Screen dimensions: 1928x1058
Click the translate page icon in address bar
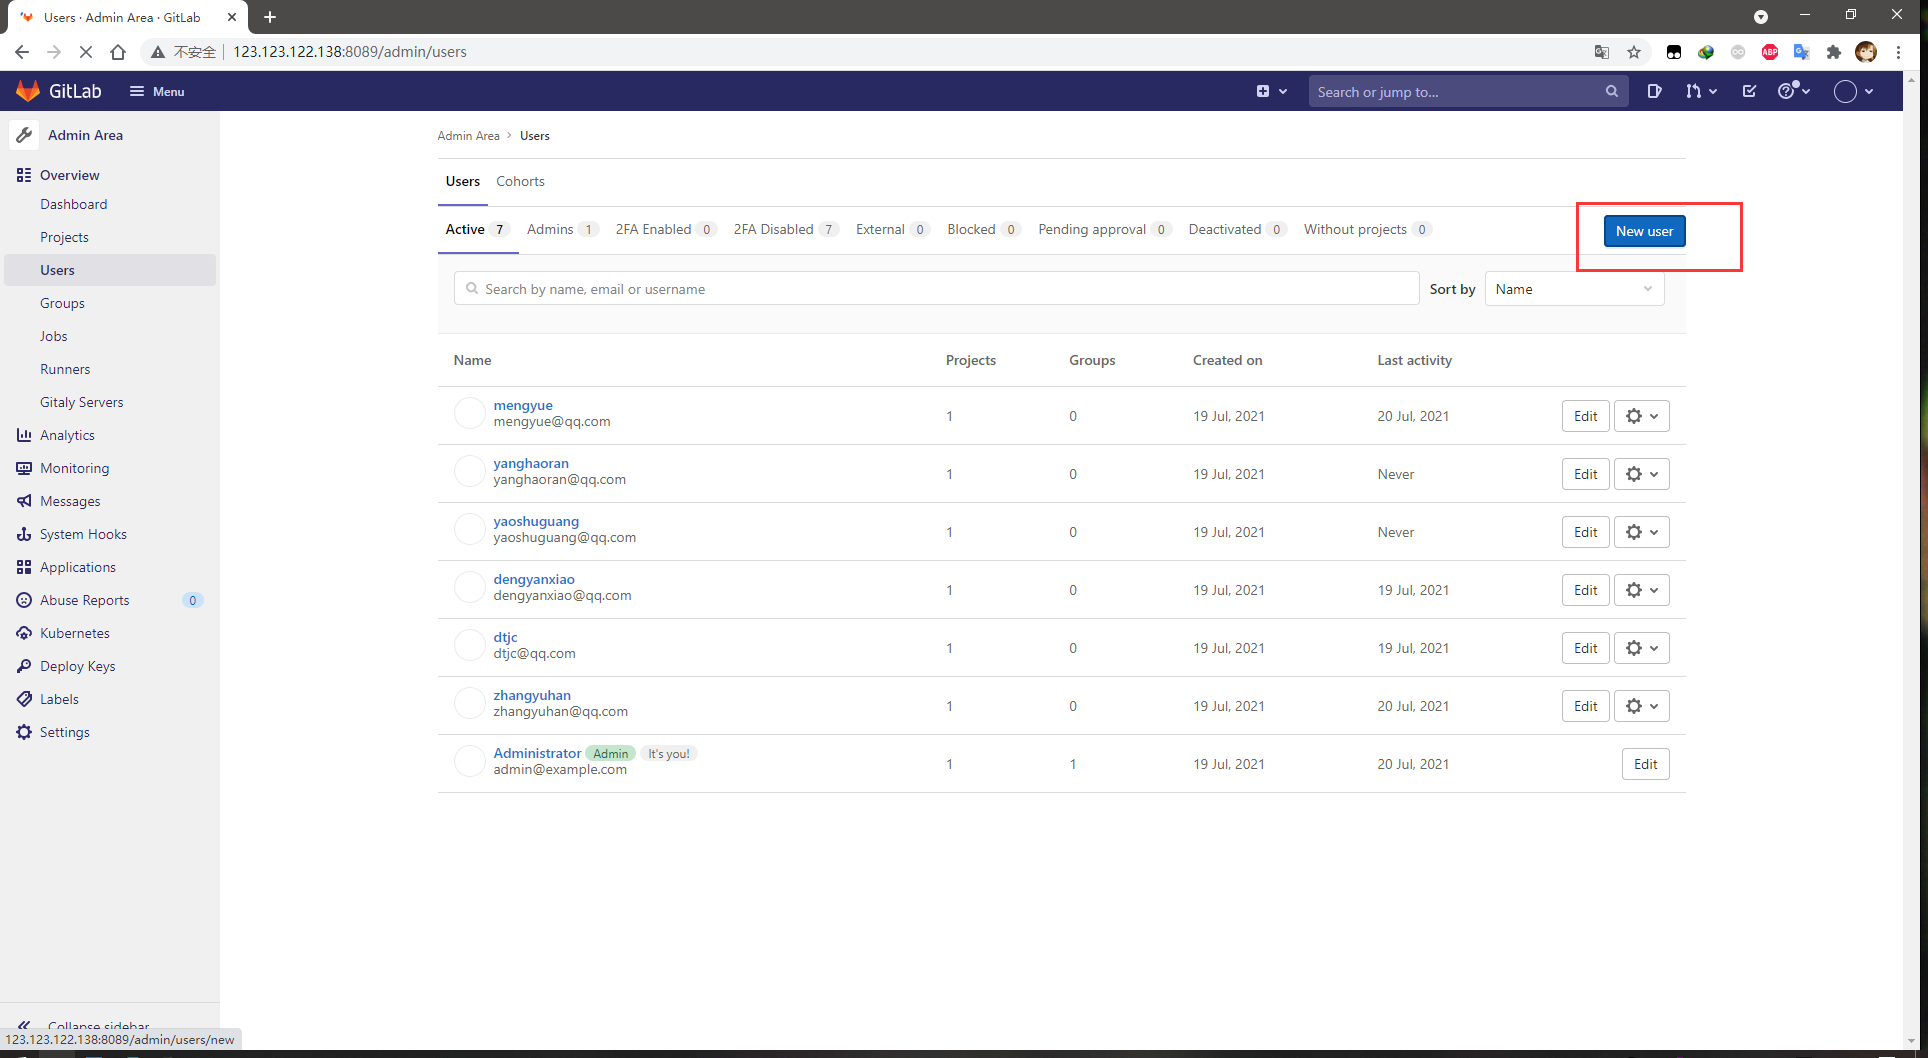click(x=1601, y=52)
